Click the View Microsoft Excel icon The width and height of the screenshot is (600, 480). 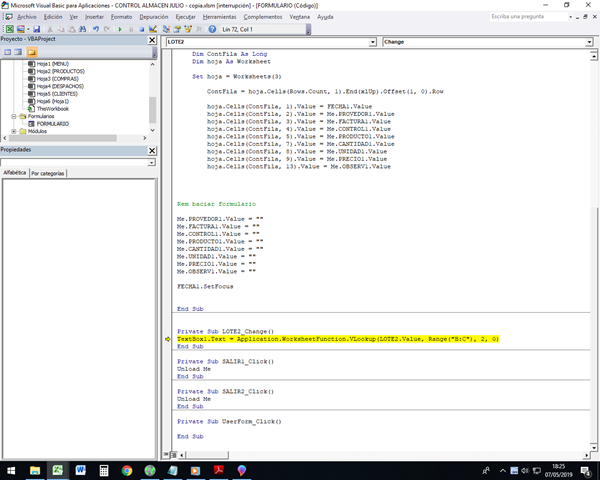[x=9, y=30]
